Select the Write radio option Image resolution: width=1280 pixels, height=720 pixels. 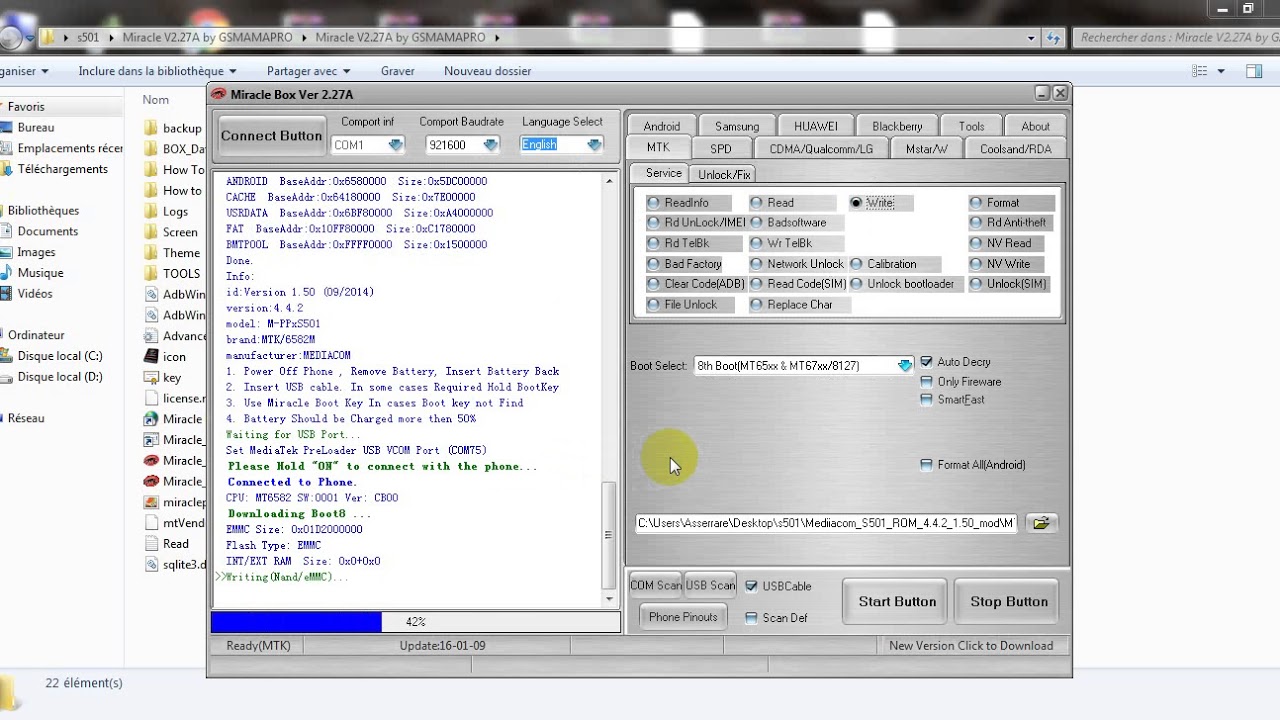coord(856,203)
